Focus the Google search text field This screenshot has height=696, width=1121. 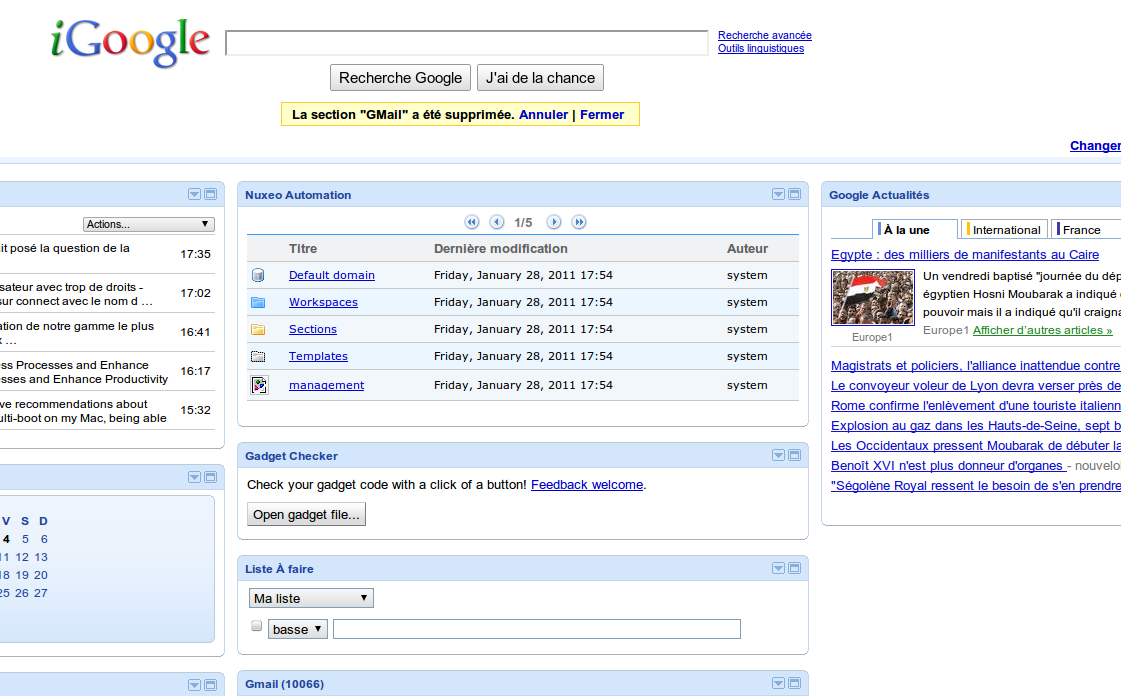(x=467, y=43)
